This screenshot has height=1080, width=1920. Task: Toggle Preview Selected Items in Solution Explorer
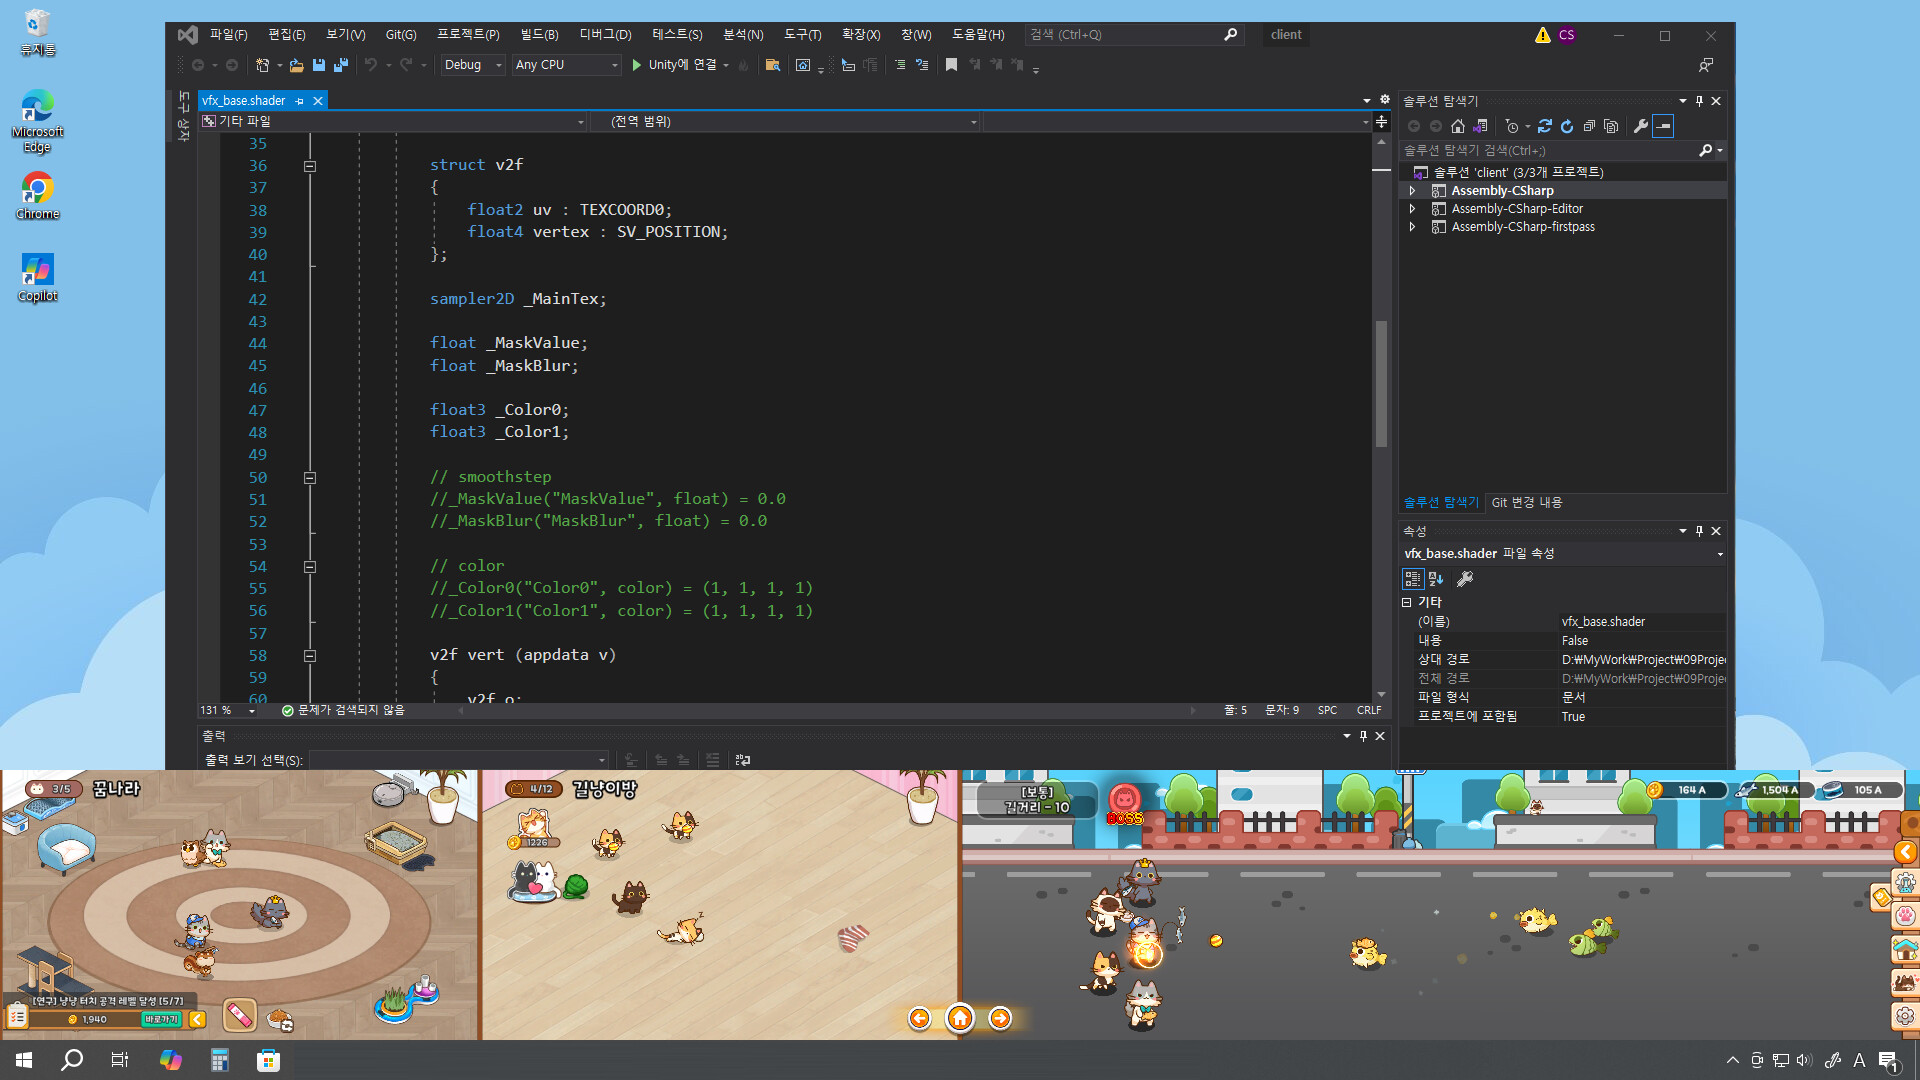(1664, 126)
